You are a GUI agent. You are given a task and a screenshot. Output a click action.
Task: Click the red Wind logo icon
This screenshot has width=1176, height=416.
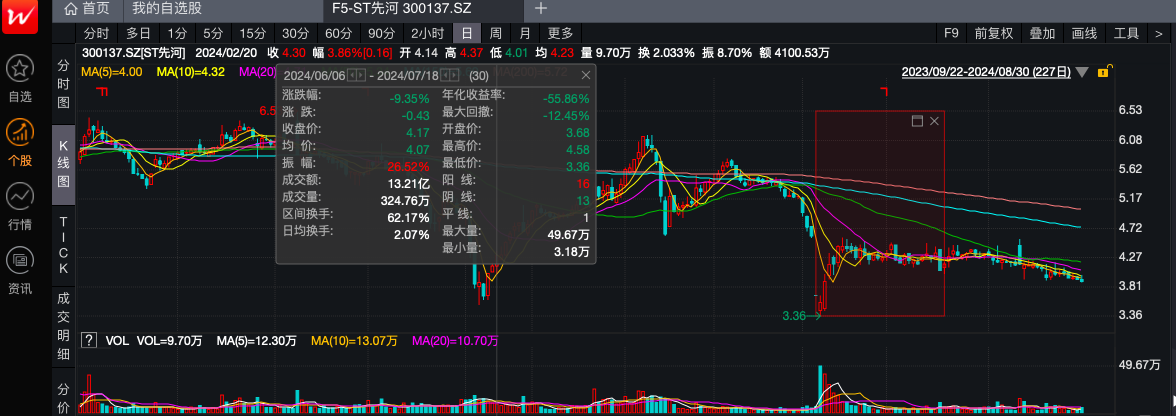click(20, 16)
